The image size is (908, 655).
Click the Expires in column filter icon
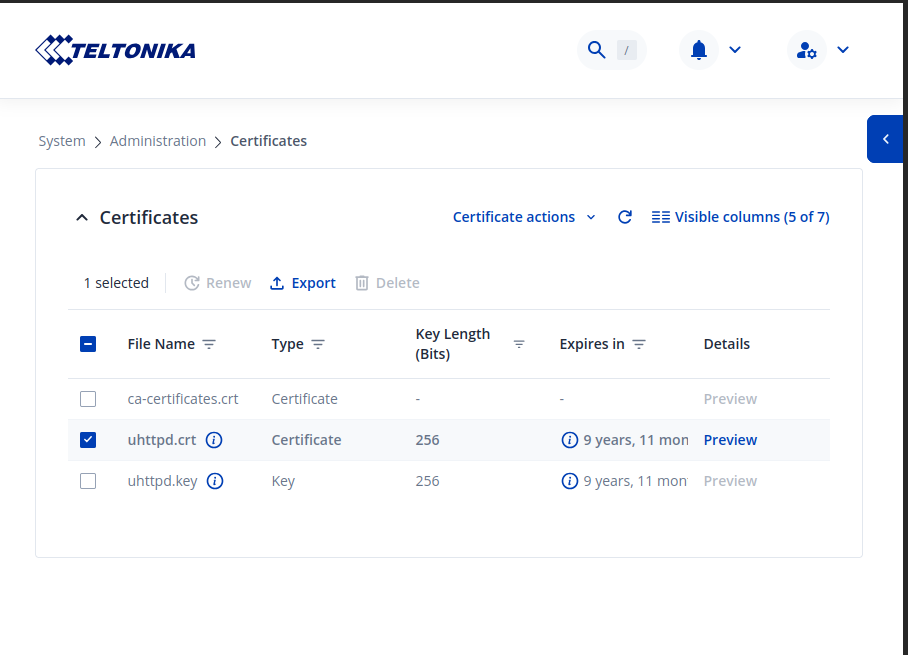coord(639,344)
